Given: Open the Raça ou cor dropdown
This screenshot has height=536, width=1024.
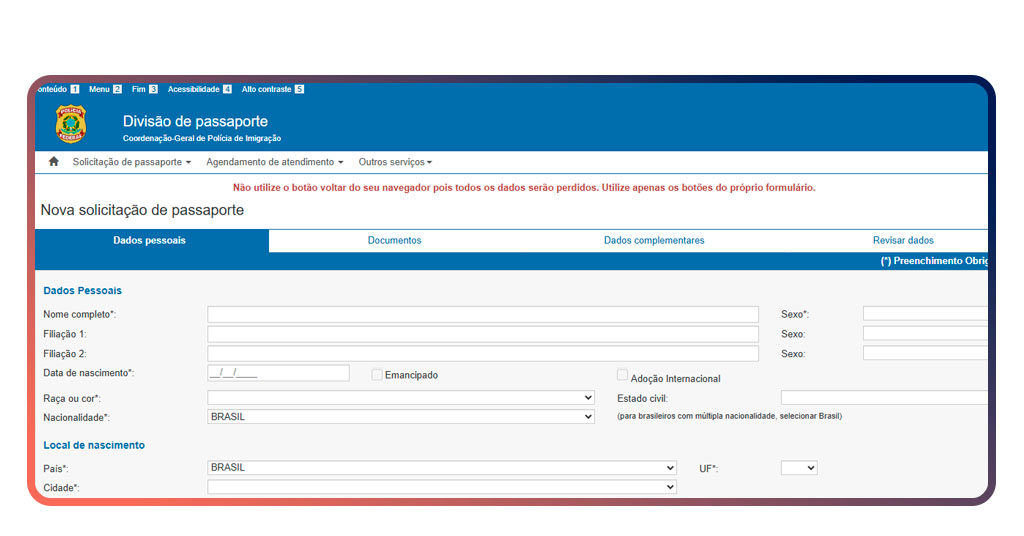Looking at the screenshot, I should (400, 398).
